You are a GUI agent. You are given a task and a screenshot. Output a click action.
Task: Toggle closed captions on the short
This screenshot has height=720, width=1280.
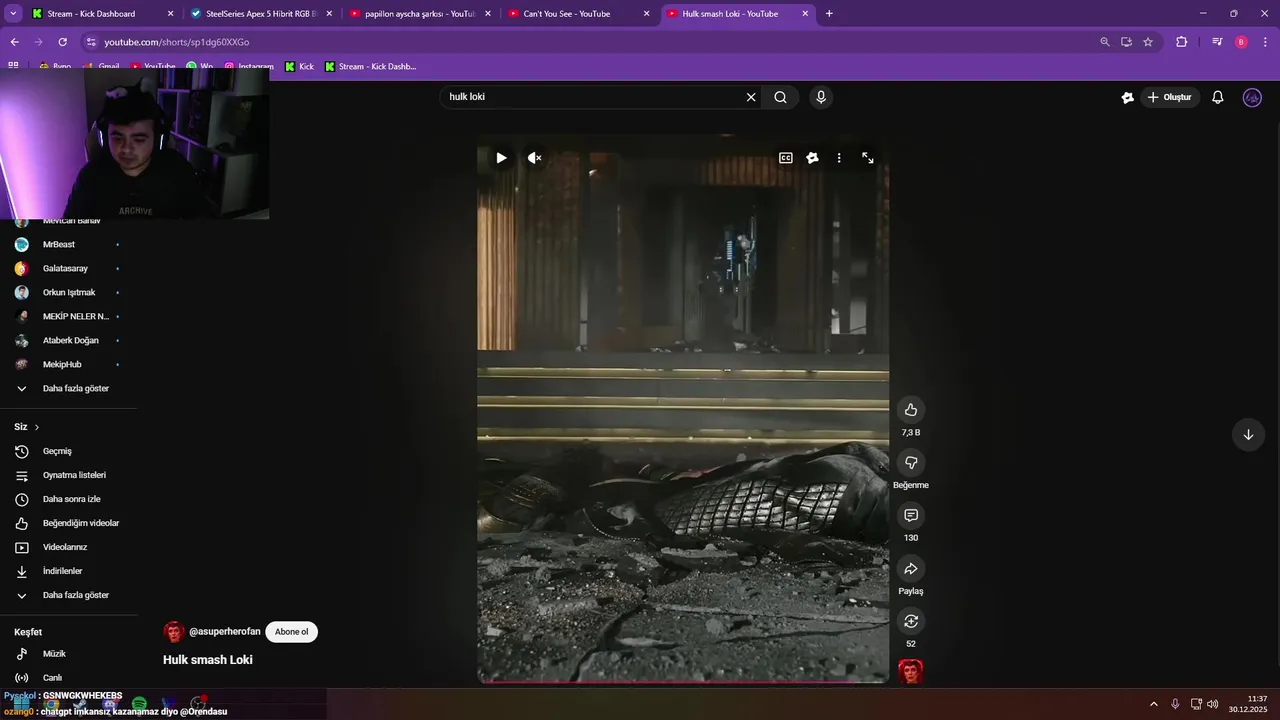point(786,158)
